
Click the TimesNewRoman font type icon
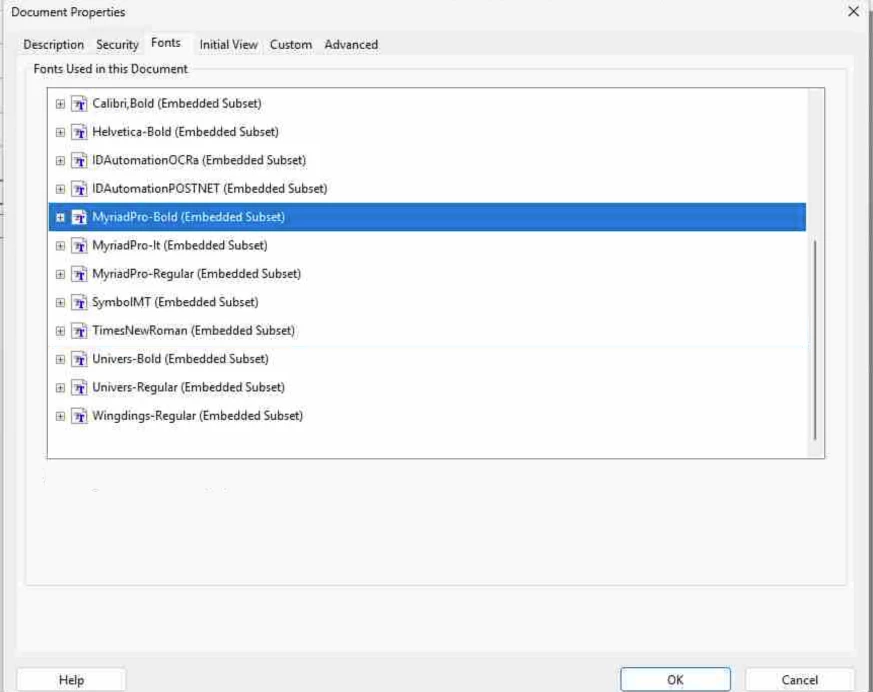click(x=79, y=331)
